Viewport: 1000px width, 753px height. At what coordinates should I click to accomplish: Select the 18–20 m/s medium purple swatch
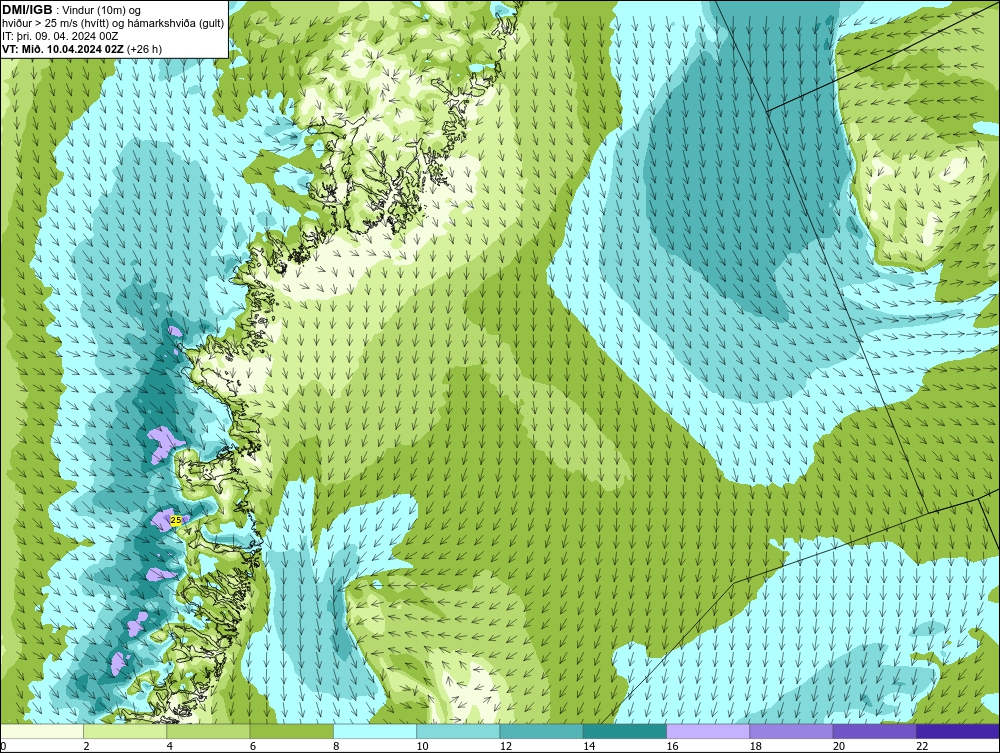[x=791, y=731]
